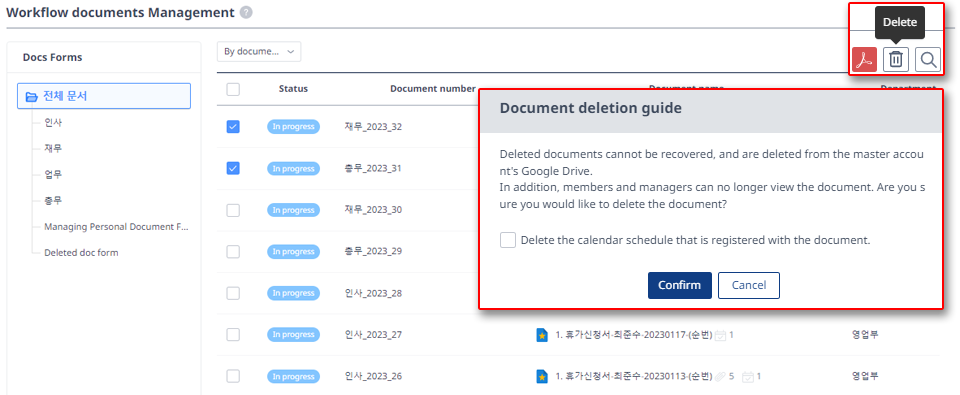The width and height of the screenshot is (960, 395).
Task: Uncheck the 재무_2023_32 row checkbox
Action: pyautogui.click(x=233, y=127)
